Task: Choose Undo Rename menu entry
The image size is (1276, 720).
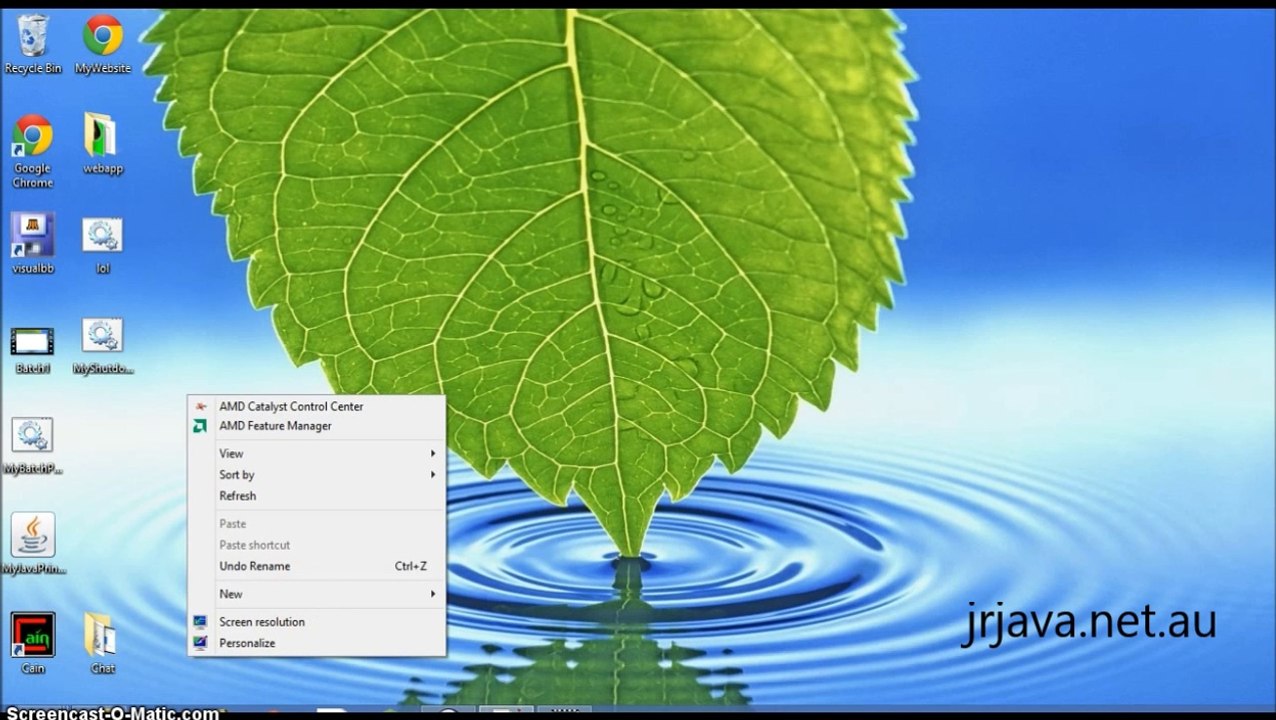Action: pos(316,566)
